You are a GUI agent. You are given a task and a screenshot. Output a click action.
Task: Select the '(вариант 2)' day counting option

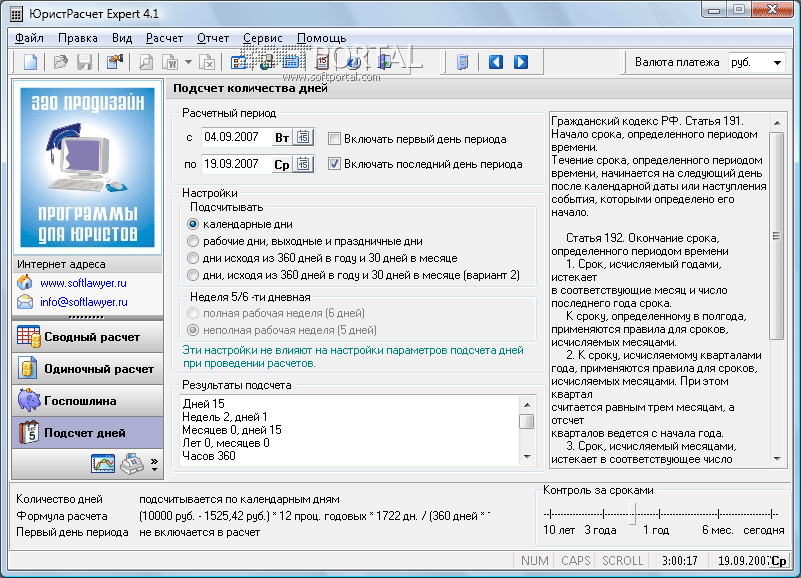193,275
